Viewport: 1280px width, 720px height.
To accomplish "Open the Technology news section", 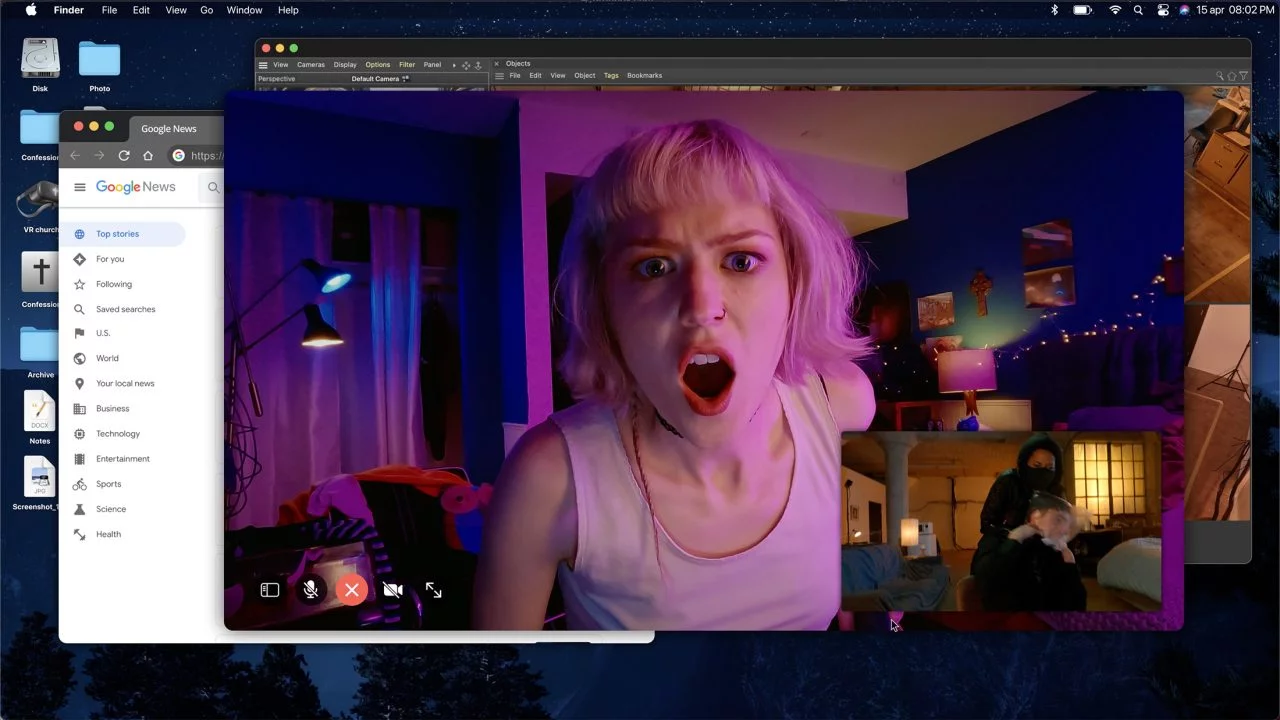I will 117,434.
